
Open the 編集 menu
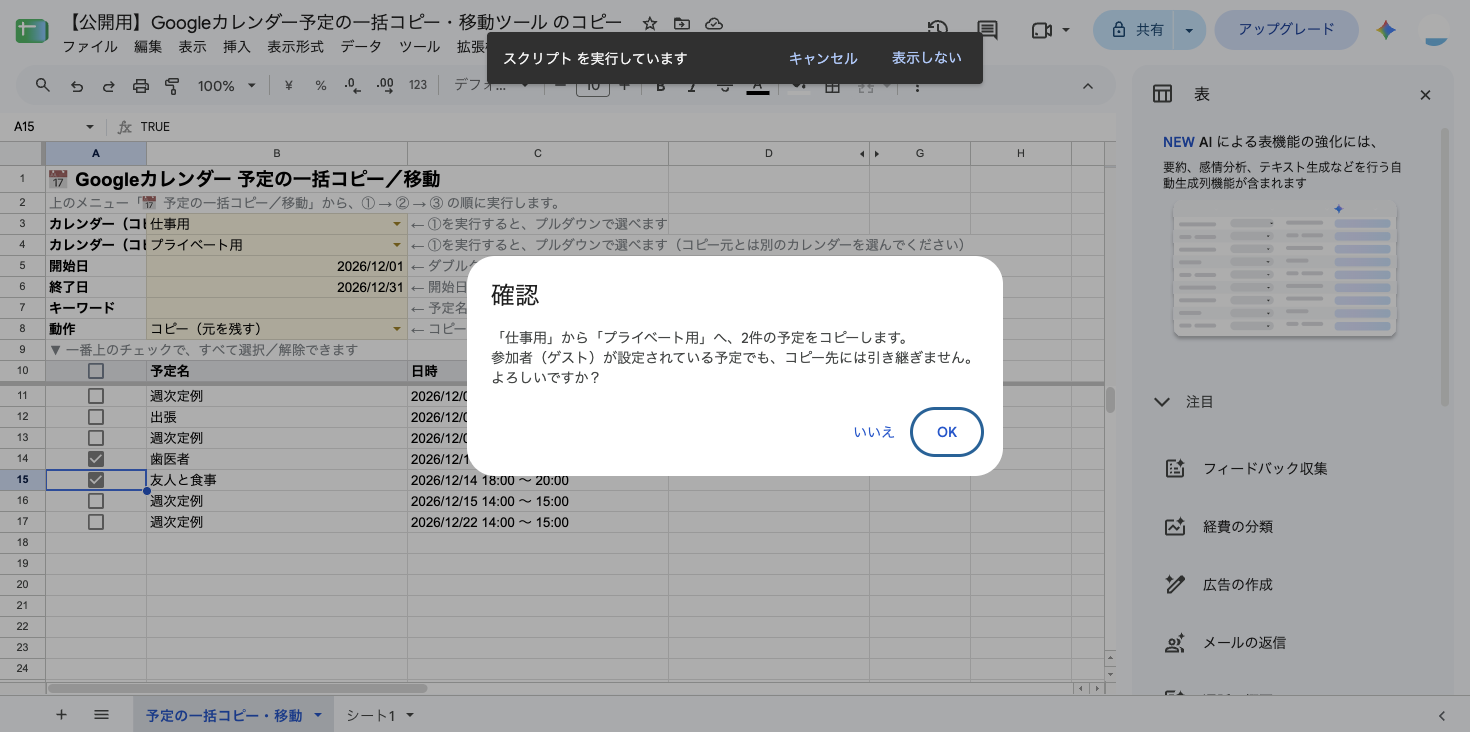(148, 46)
